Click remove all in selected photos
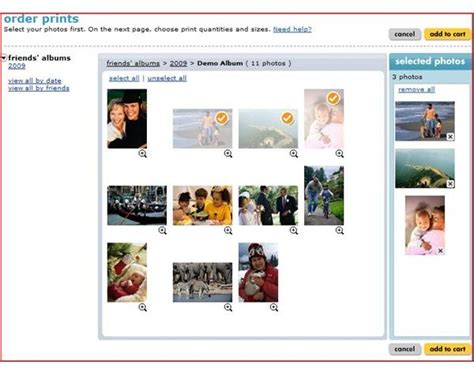 coord(417,90)
